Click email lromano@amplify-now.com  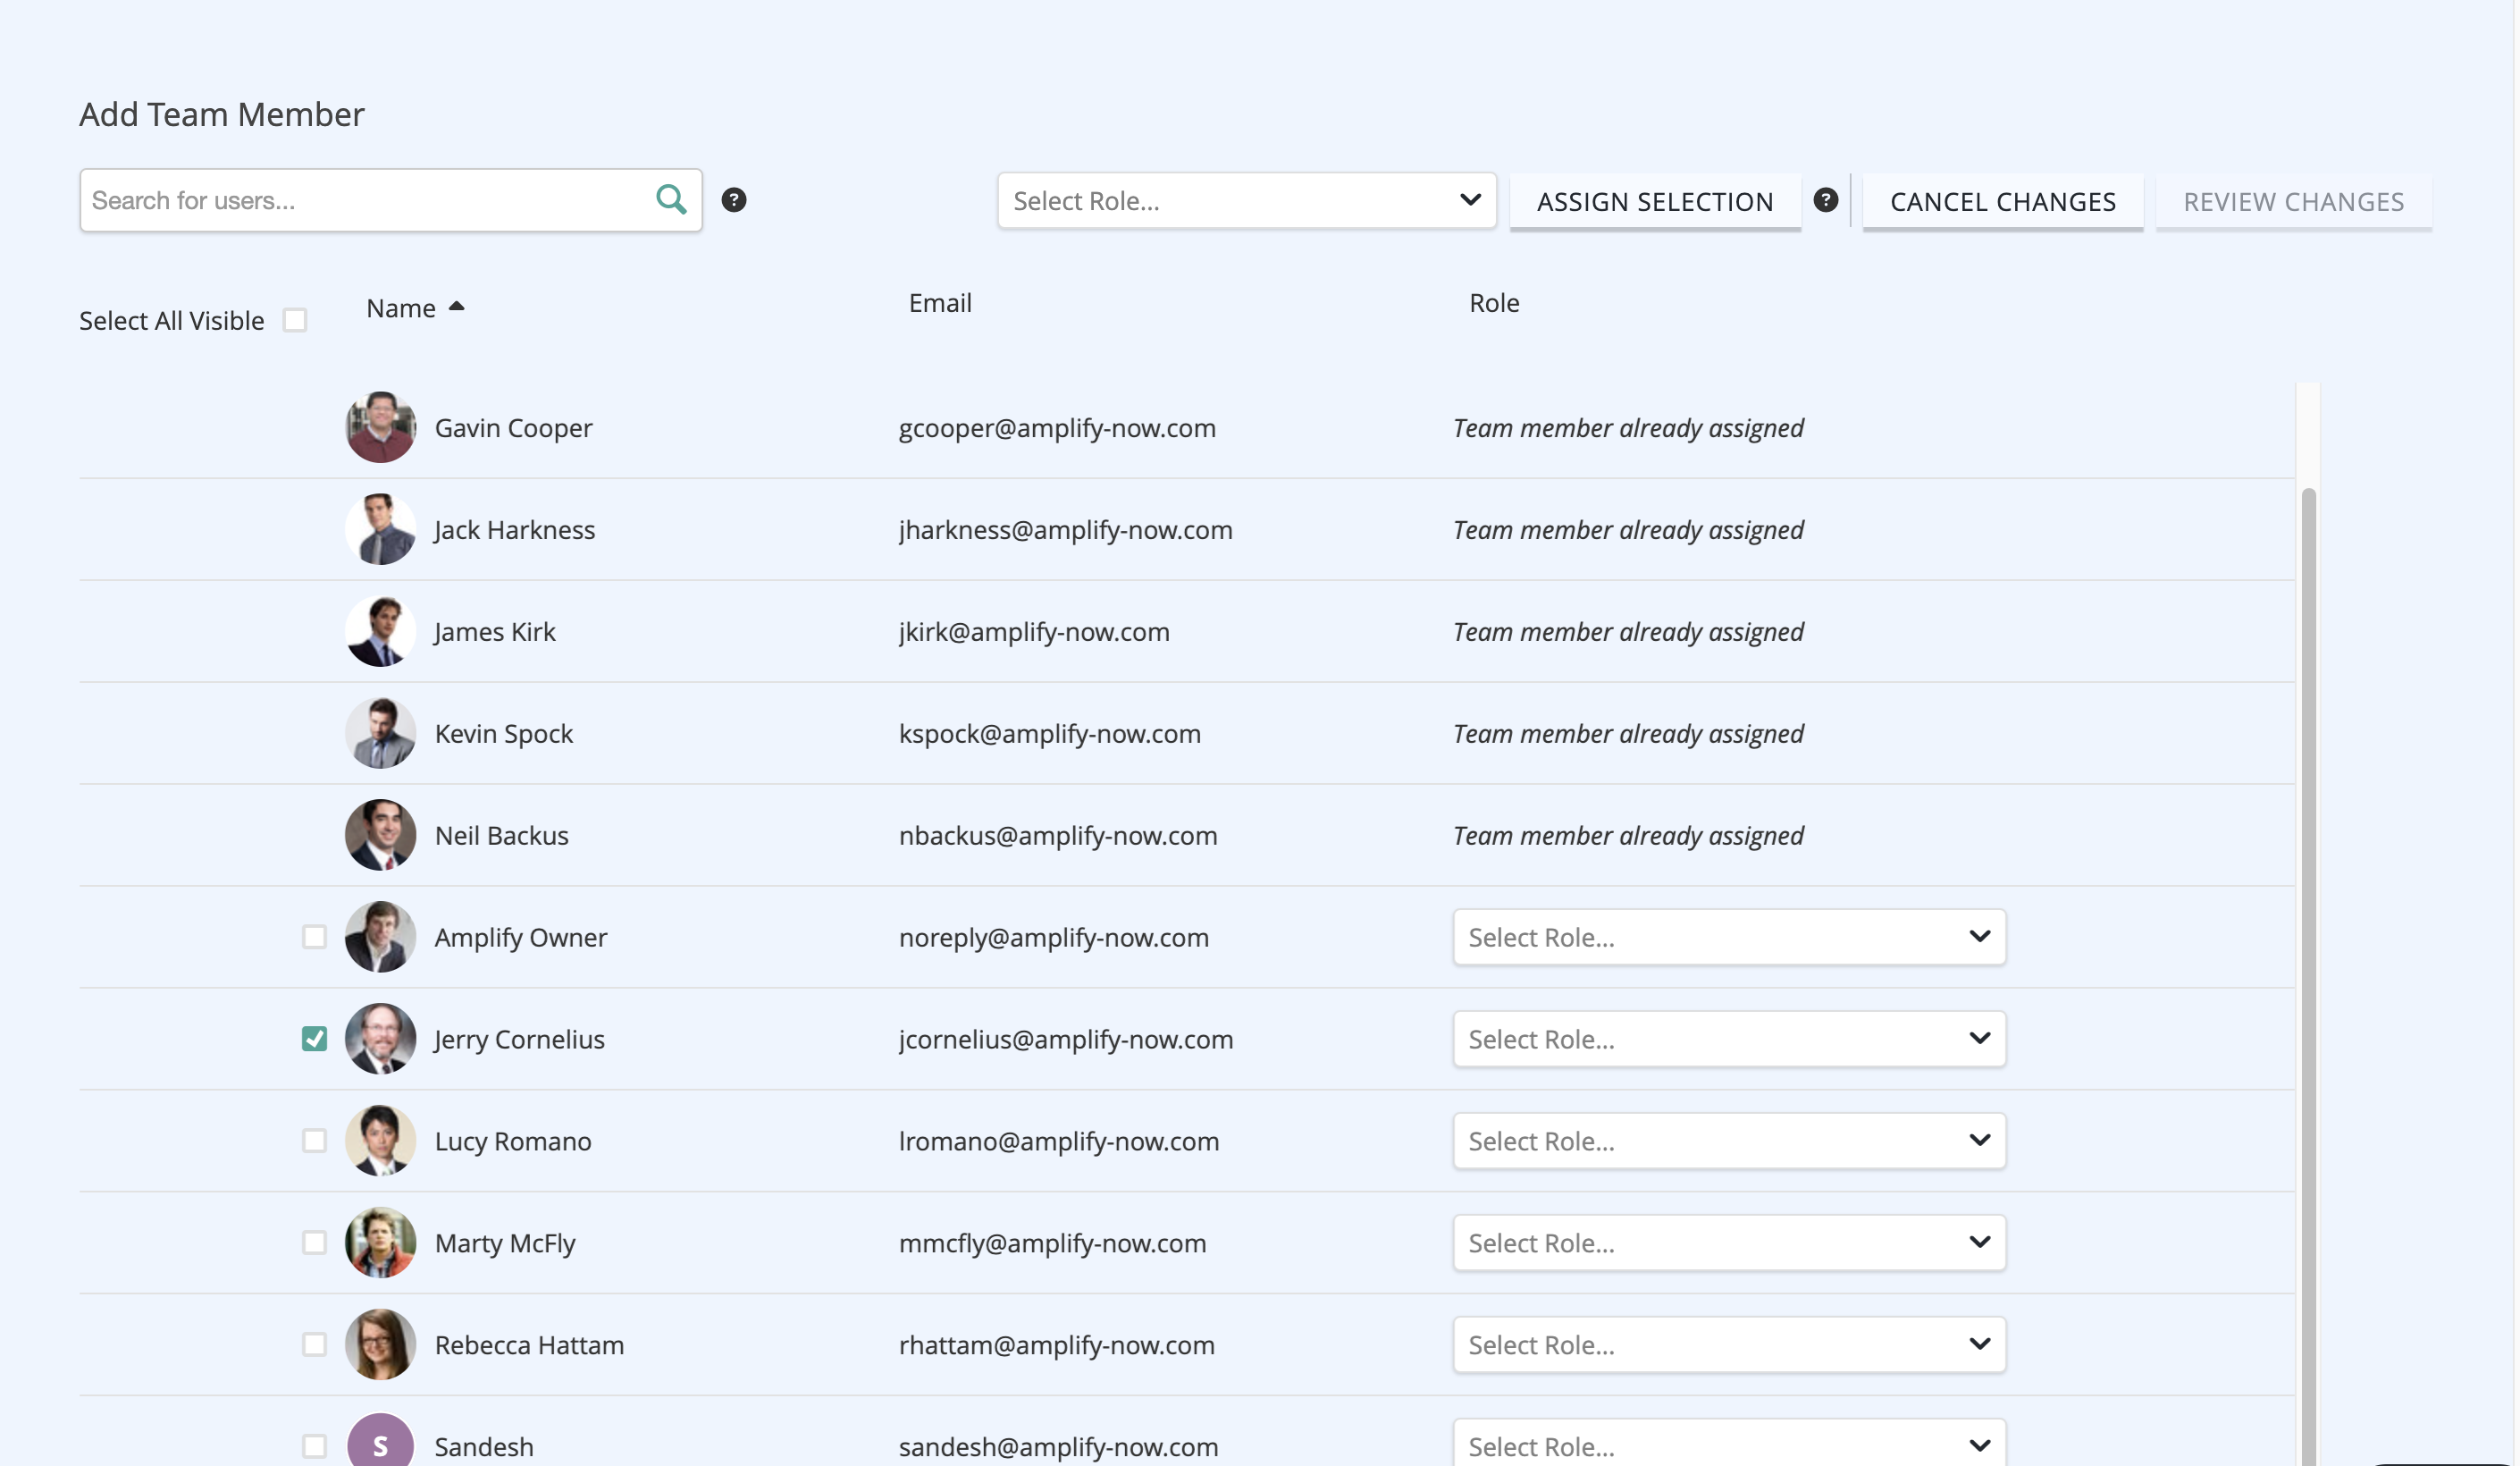pos(1059,1142)
